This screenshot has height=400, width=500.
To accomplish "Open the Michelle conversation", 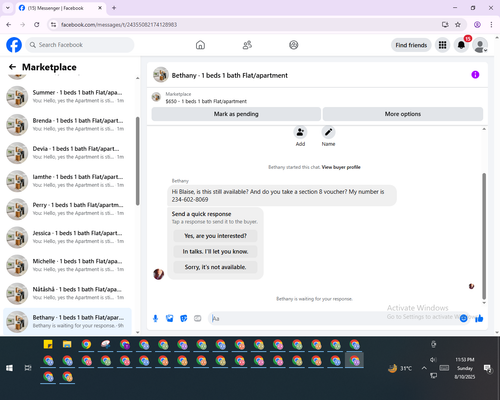I will tap(67, 265).
